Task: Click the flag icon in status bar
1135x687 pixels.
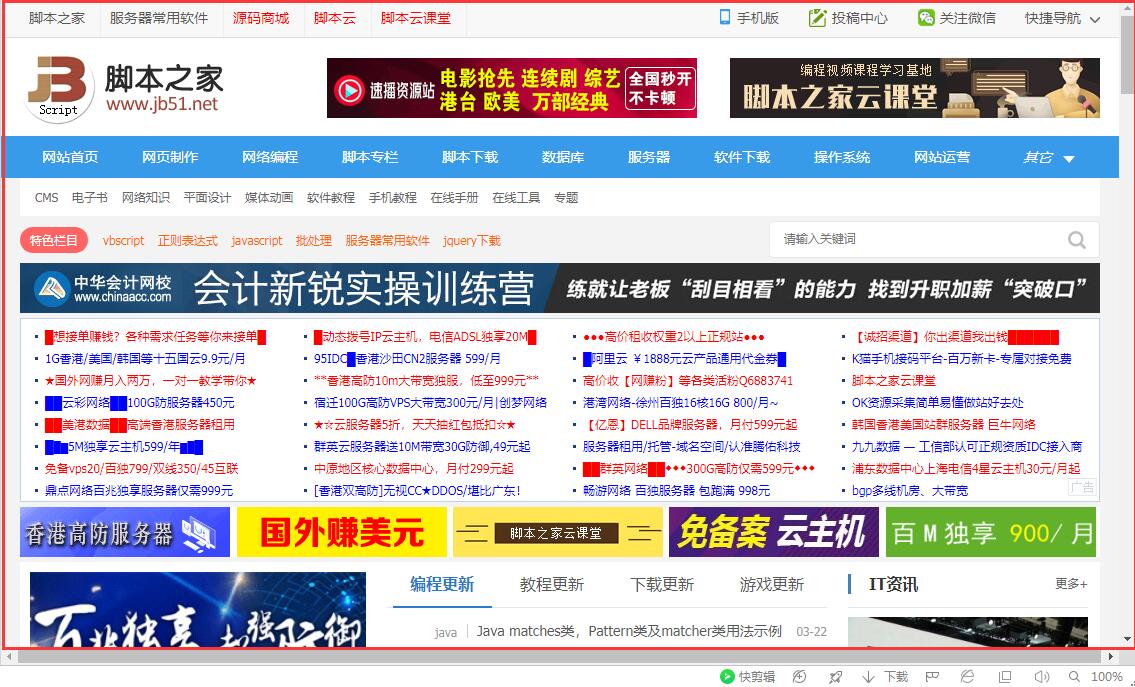Action: pyautogui.click(x=932, y=676)
